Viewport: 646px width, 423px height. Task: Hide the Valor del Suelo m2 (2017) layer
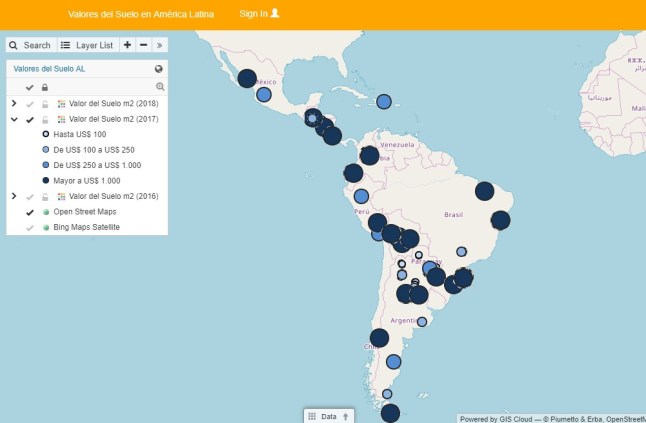pyautogui.click(x=30, y=119)
